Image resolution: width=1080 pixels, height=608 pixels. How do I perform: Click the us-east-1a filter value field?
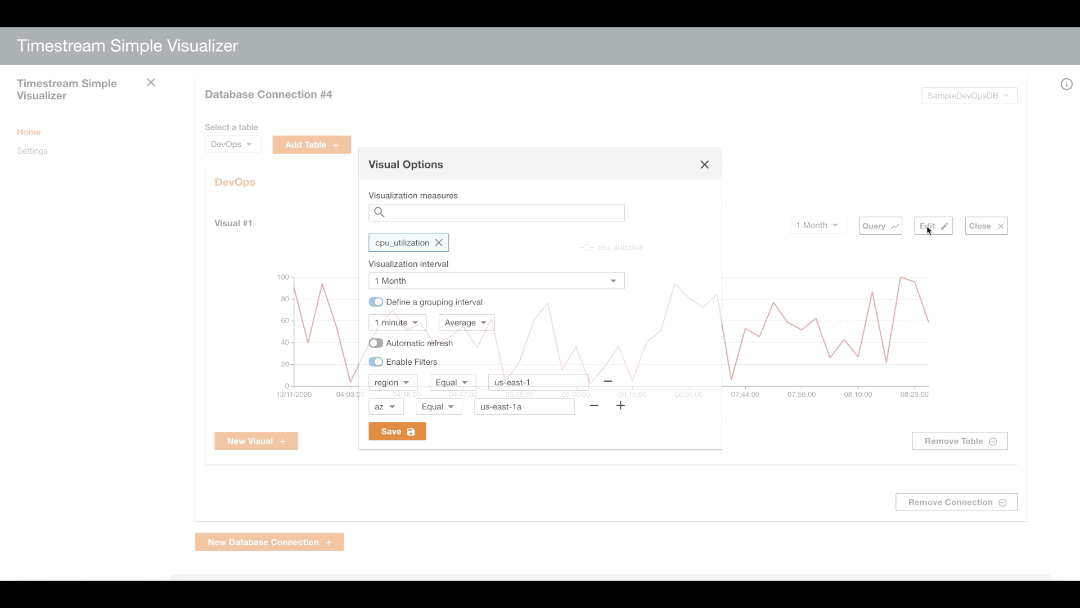point(524,407)
